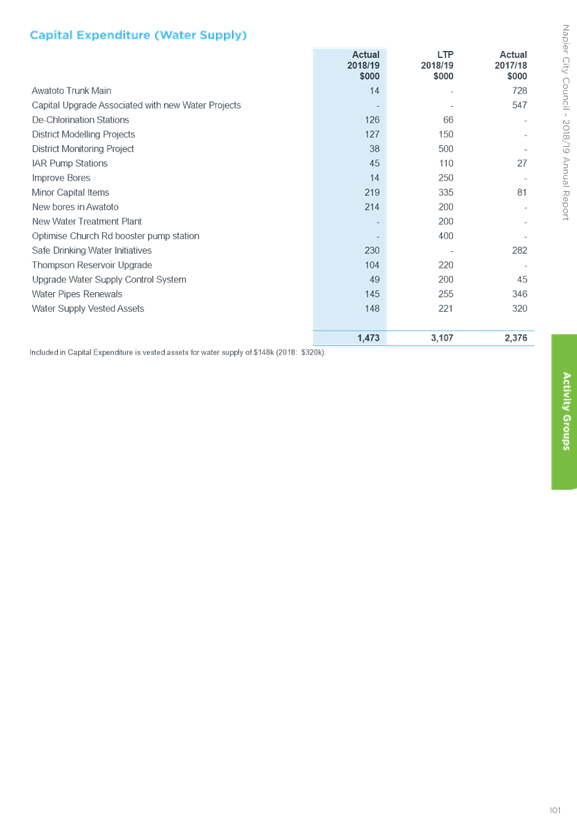
Task: Click Thompson Reservoir Upgrade label
Action: (x=92, y=265)
